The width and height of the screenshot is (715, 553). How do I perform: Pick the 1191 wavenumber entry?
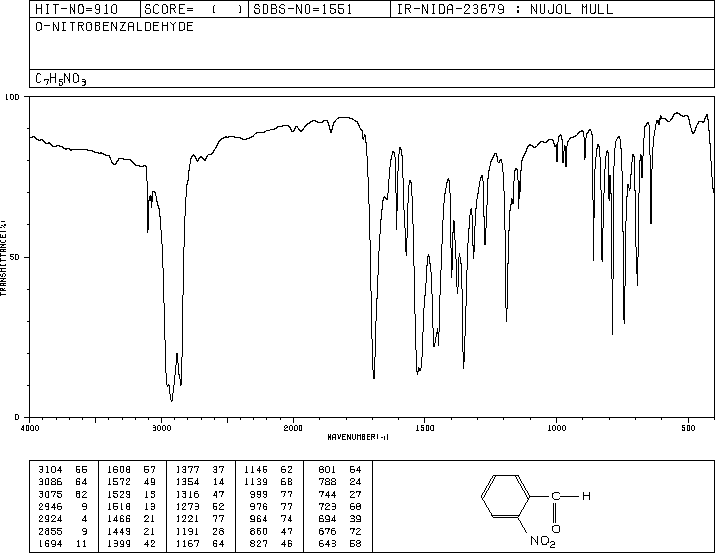click(187, 531)
